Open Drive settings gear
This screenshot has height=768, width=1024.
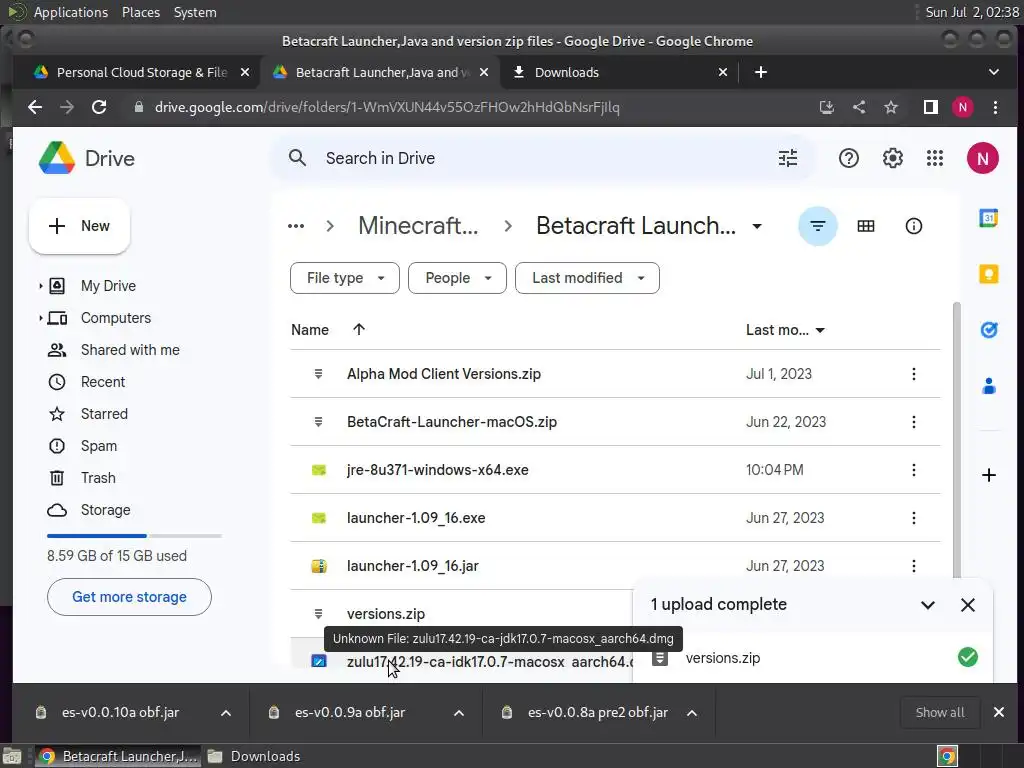892,158
